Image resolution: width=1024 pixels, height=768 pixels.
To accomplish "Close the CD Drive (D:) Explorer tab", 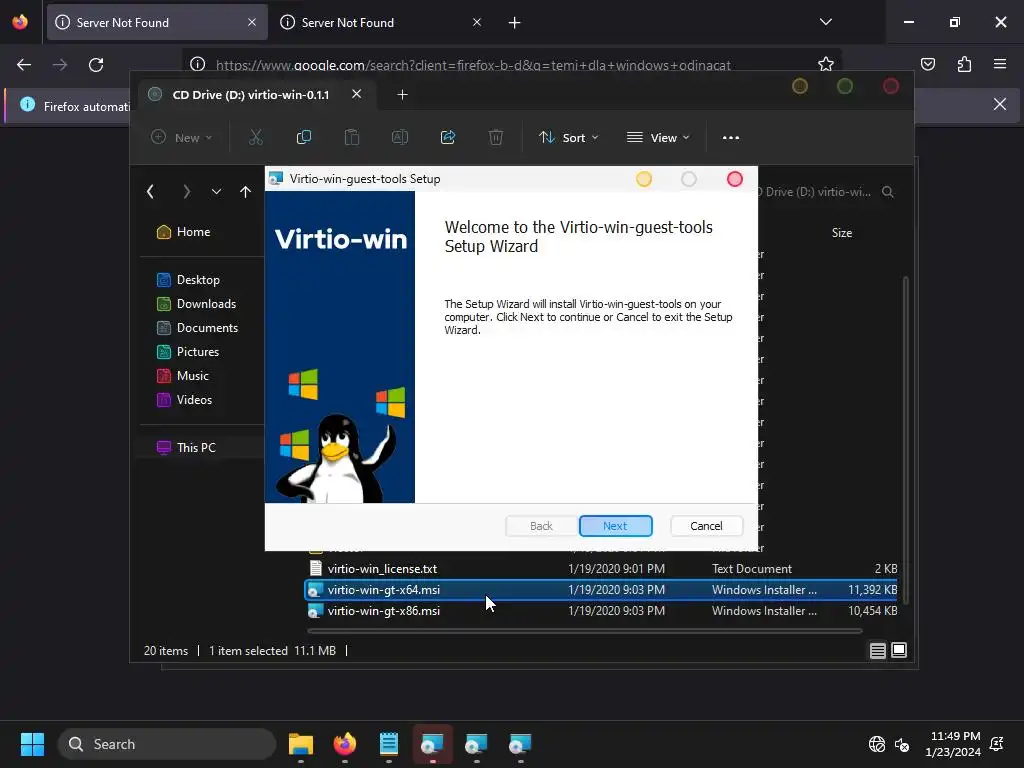I will 357,94.
